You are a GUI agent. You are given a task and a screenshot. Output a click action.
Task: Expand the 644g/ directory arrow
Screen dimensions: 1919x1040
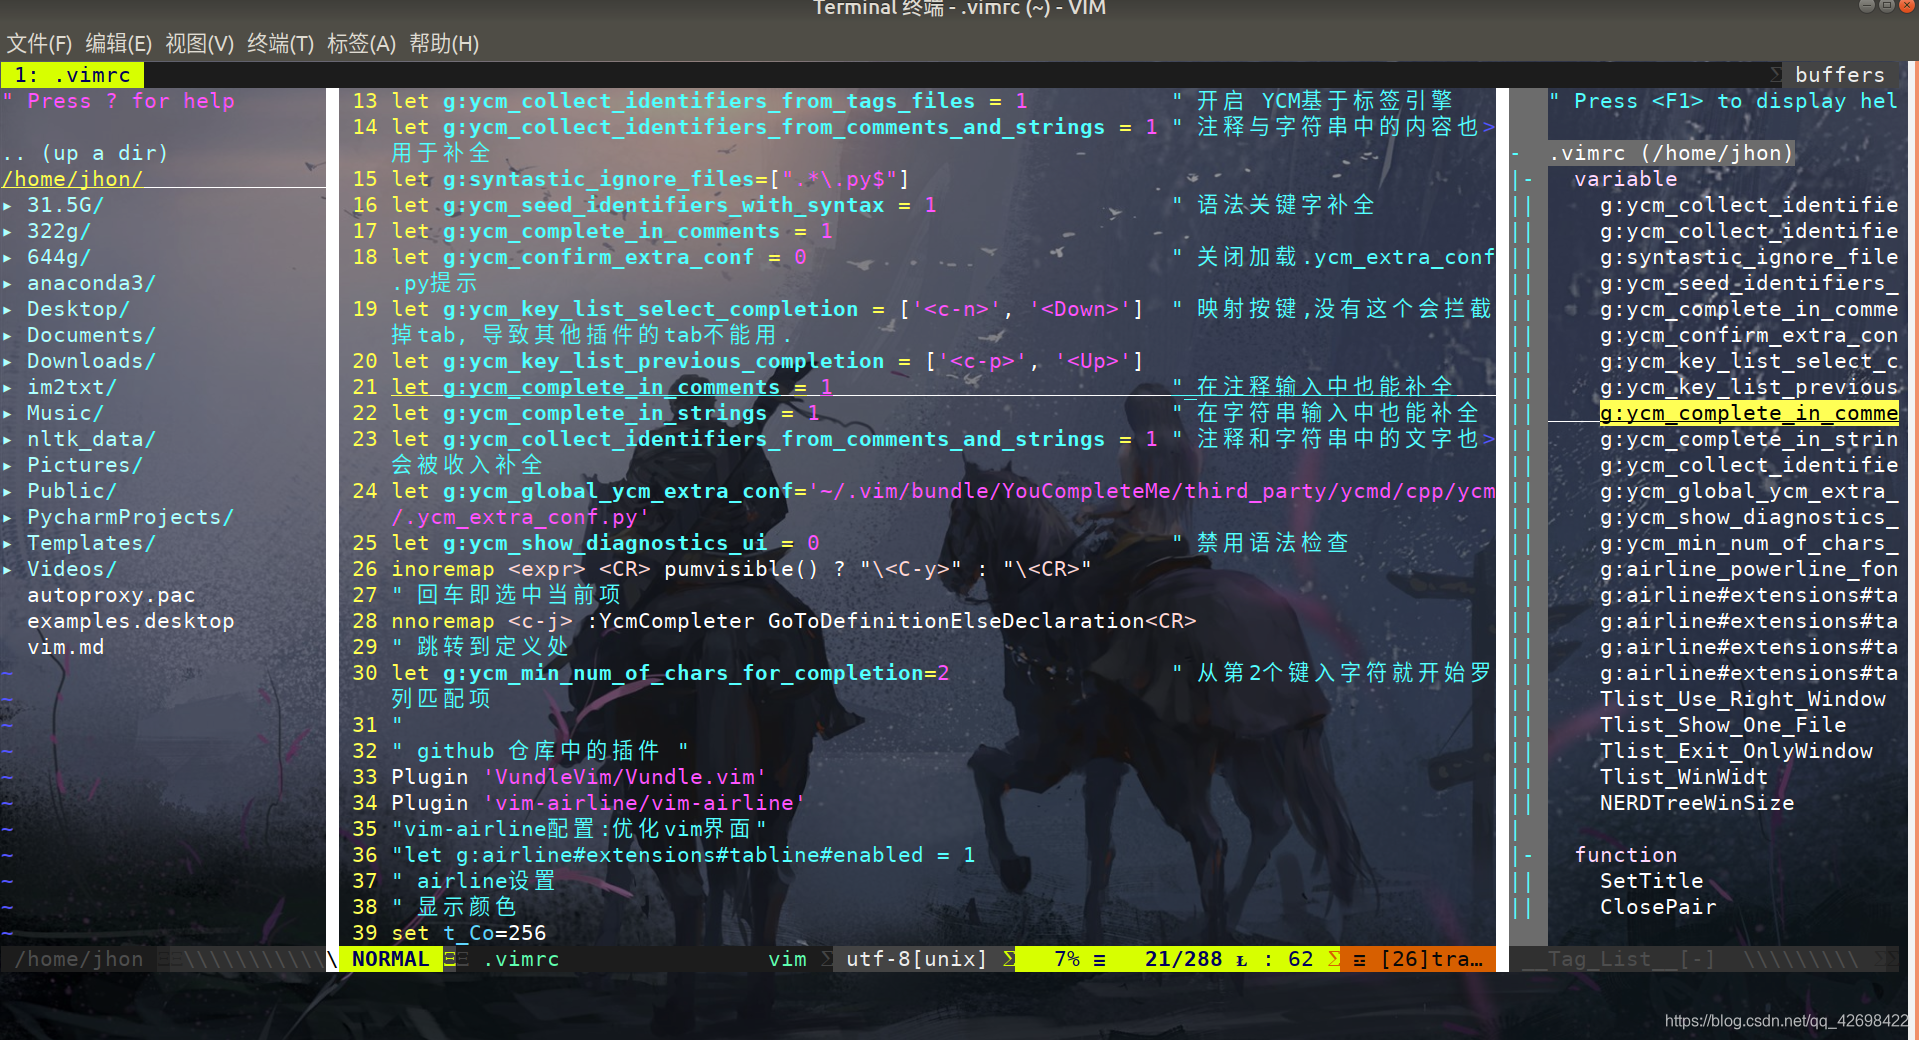point(8,257)
